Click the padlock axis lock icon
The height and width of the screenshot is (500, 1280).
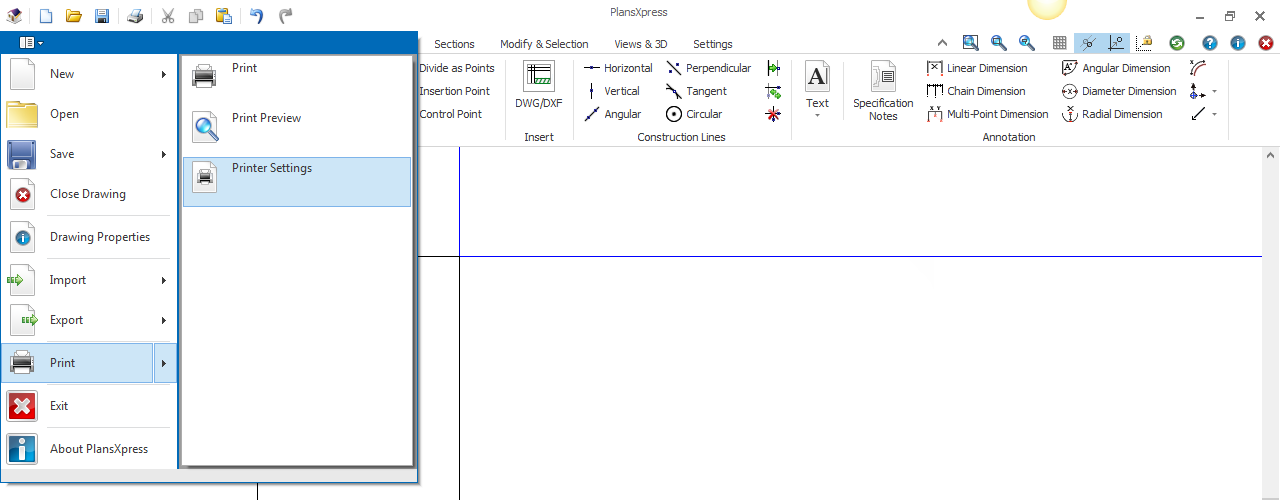tap(1145, 43)
